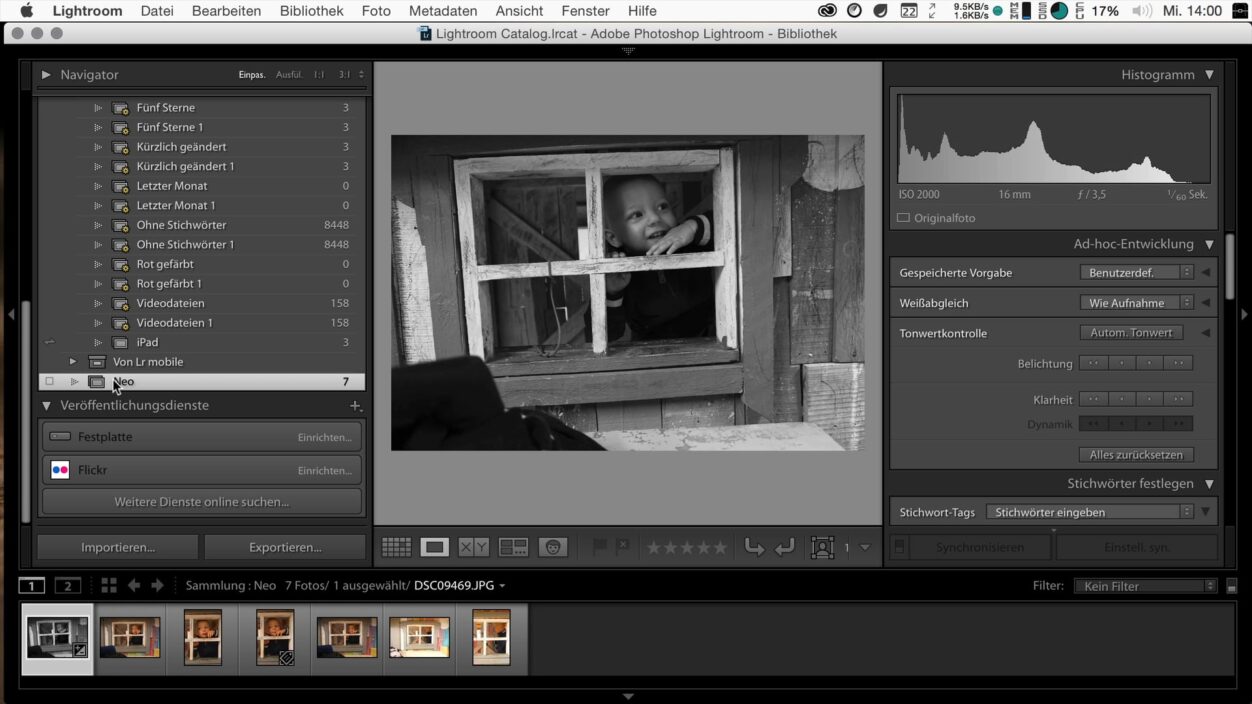
Task: Rotate photo counterclockwise arrow icon
Action: [754, 547]
